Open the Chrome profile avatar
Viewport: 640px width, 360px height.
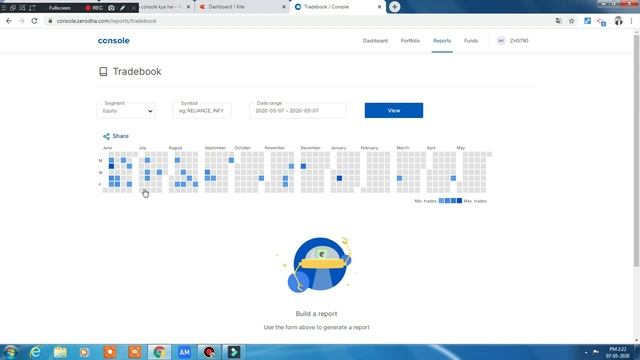(618, 21)
